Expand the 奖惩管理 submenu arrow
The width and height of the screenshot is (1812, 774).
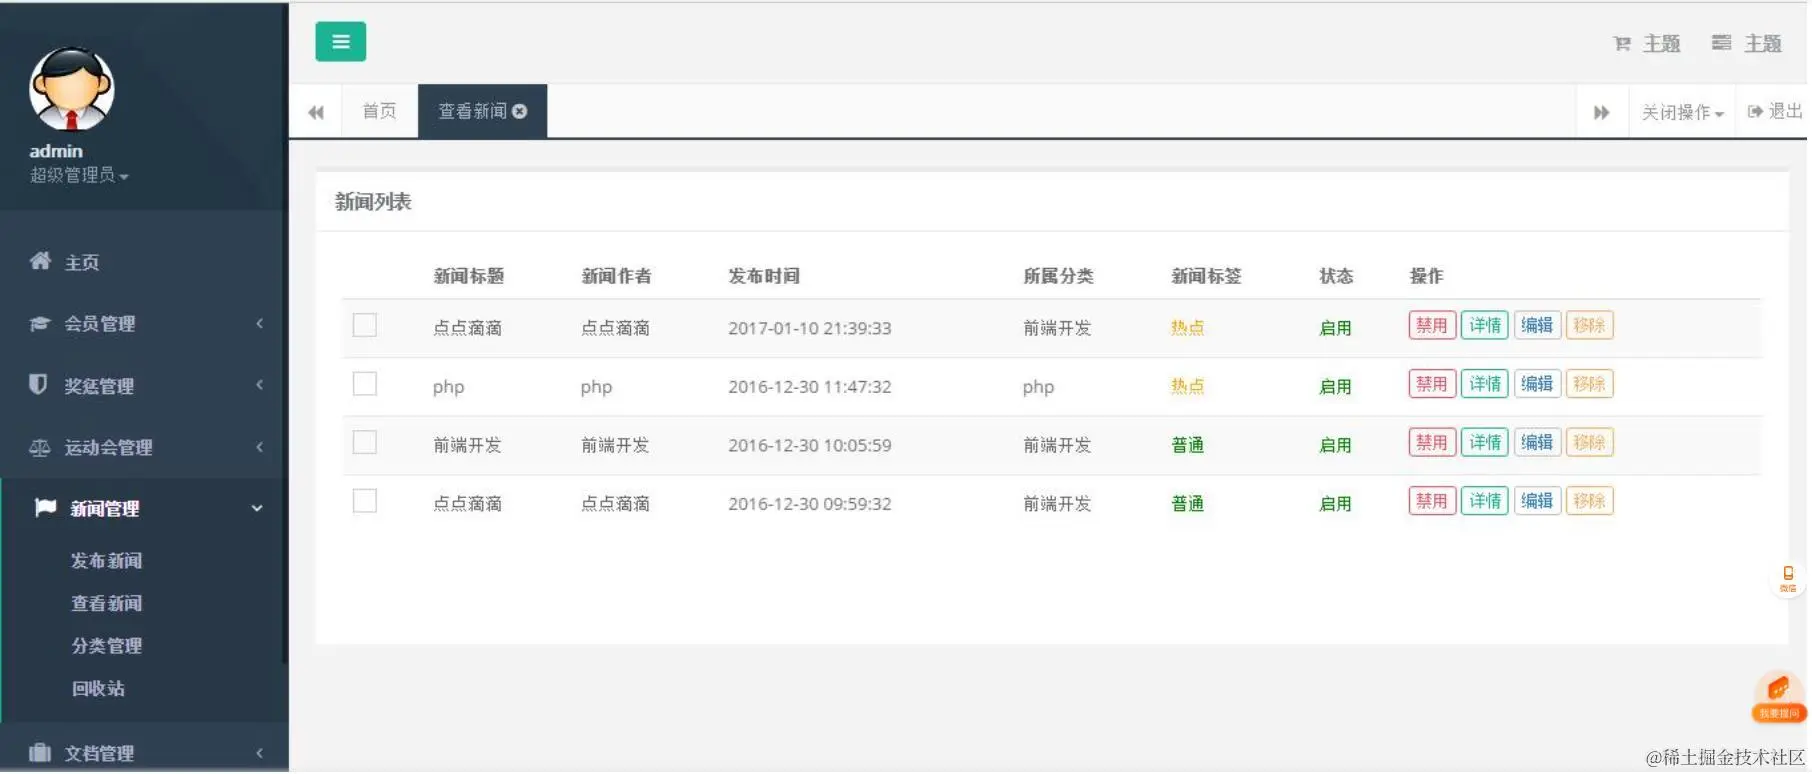click(259, 385)
